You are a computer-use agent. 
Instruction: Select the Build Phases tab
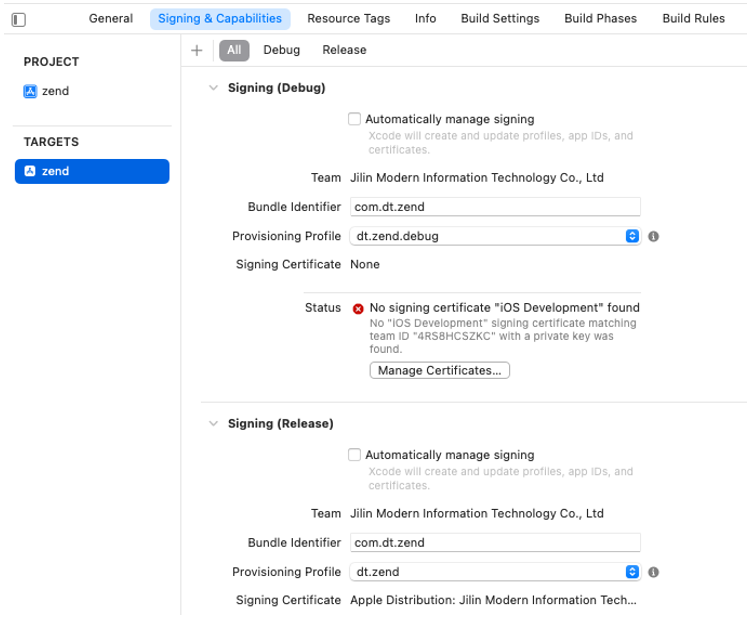[x=600, y=18]
